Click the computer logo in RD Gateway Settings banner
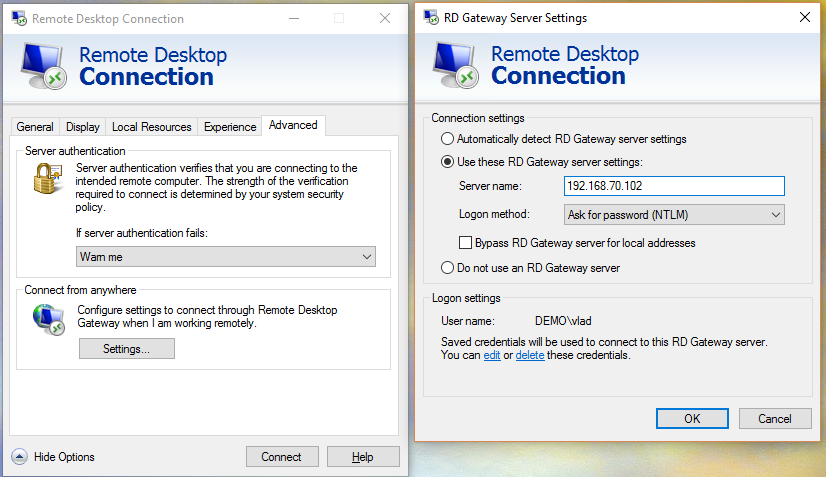The width and height of the screenshot is (826, 477). point(456,65)
